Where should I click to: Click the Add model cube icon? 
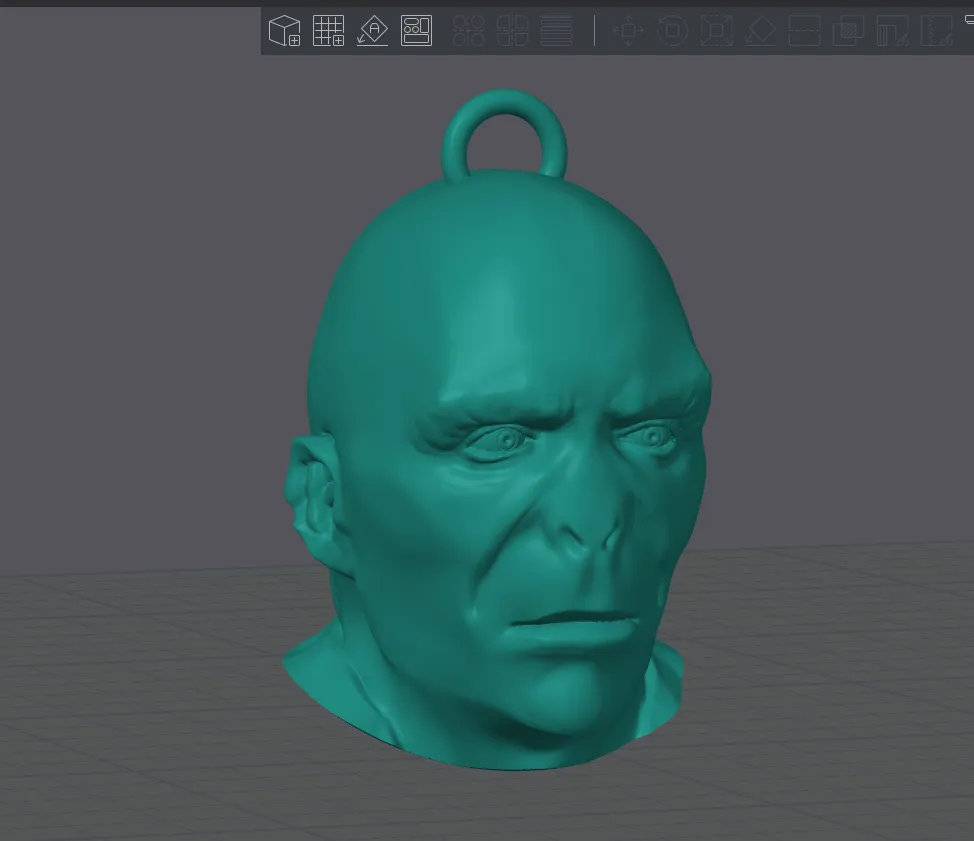coord(284,30)
